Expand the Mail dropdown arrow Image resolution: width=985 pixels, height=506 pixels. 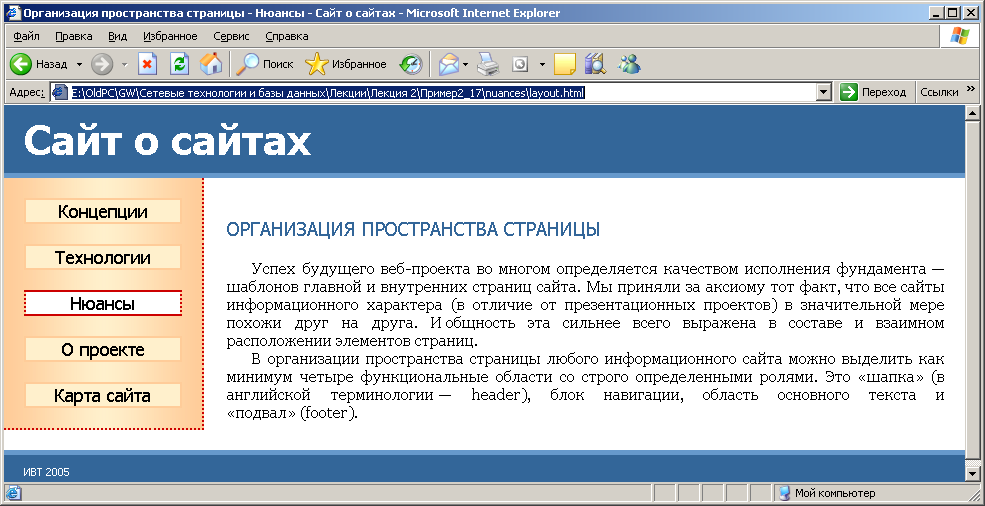465,64
